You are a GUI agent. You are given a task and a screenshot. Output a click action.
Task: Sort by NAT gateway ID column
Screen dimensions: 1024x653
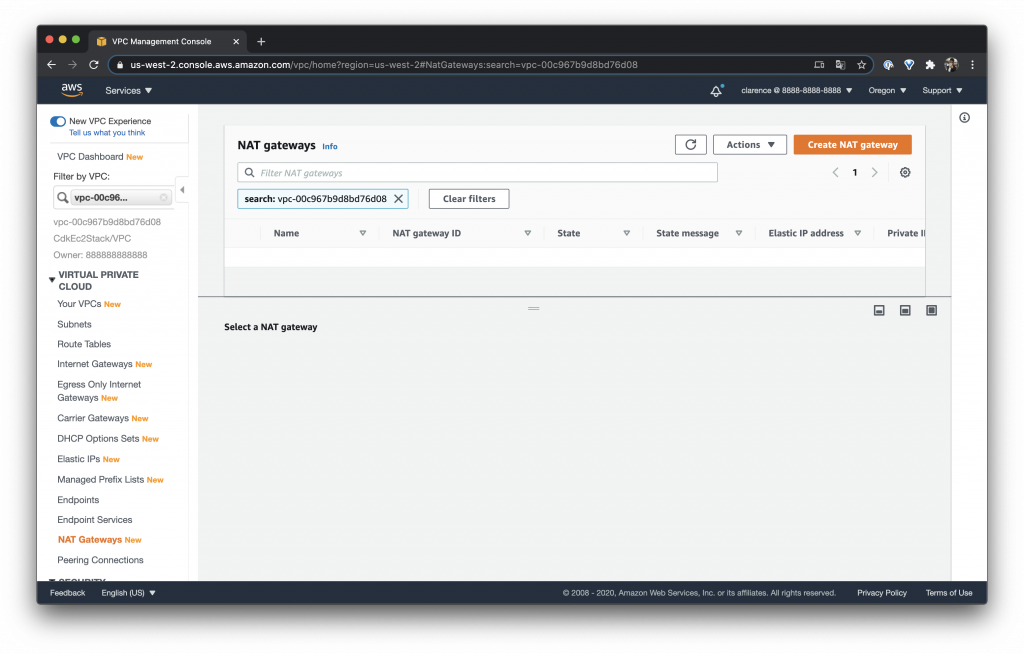(x=528, y=233)
